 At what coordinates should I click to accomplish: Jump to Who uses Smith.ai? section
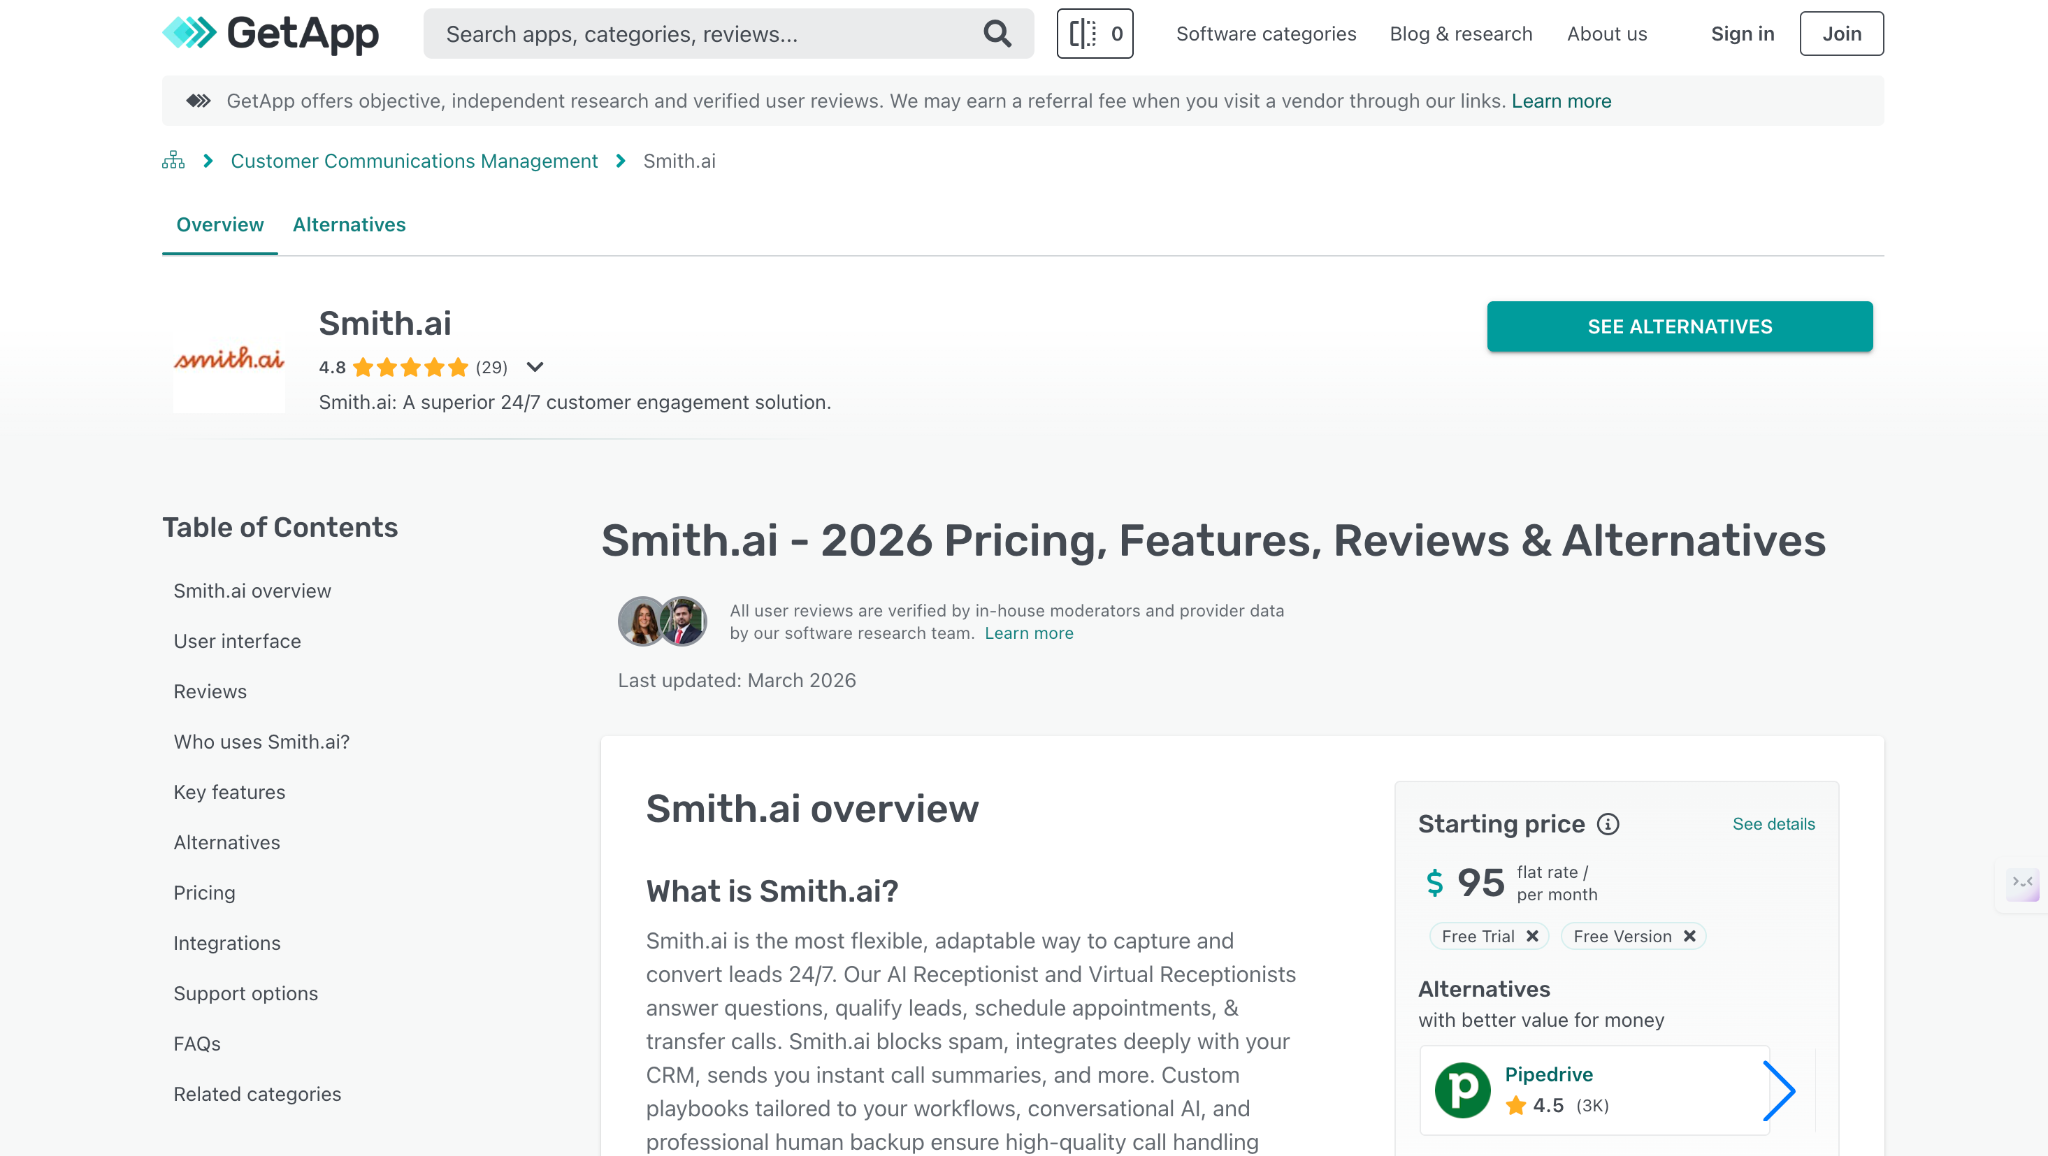(x=262, y=742)
